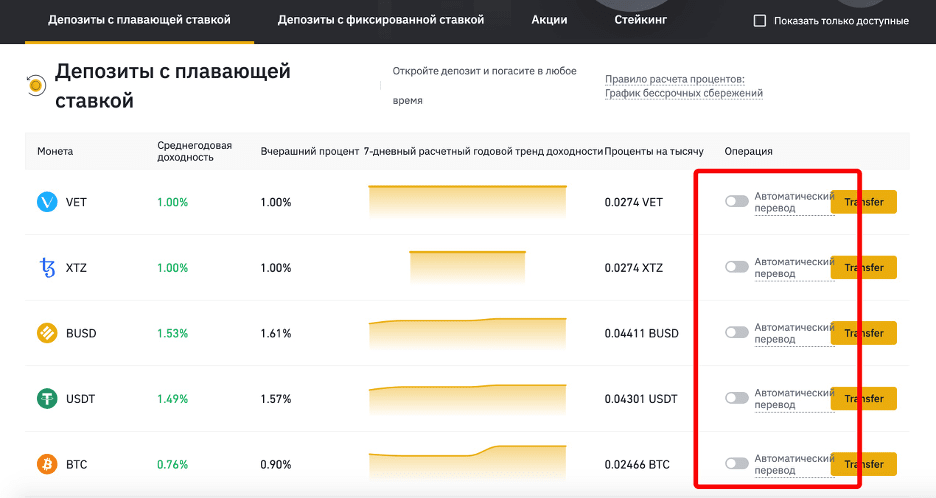This screenshot has height=498, width=936.
Task: Click the flexible deposits heading coin icon
Action: tap(36, 86)
